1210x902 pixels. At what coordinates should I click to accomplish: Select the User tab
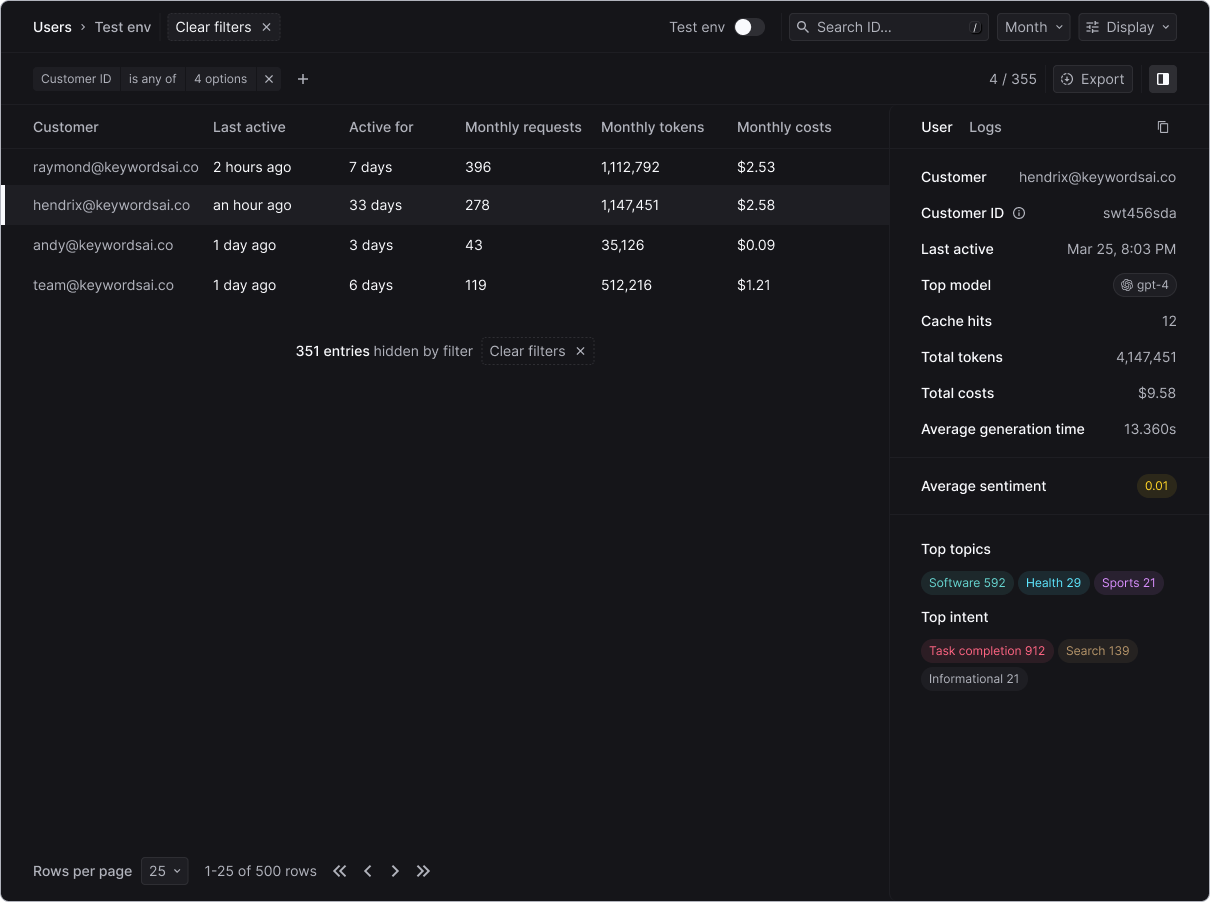[x=936, y=127]
